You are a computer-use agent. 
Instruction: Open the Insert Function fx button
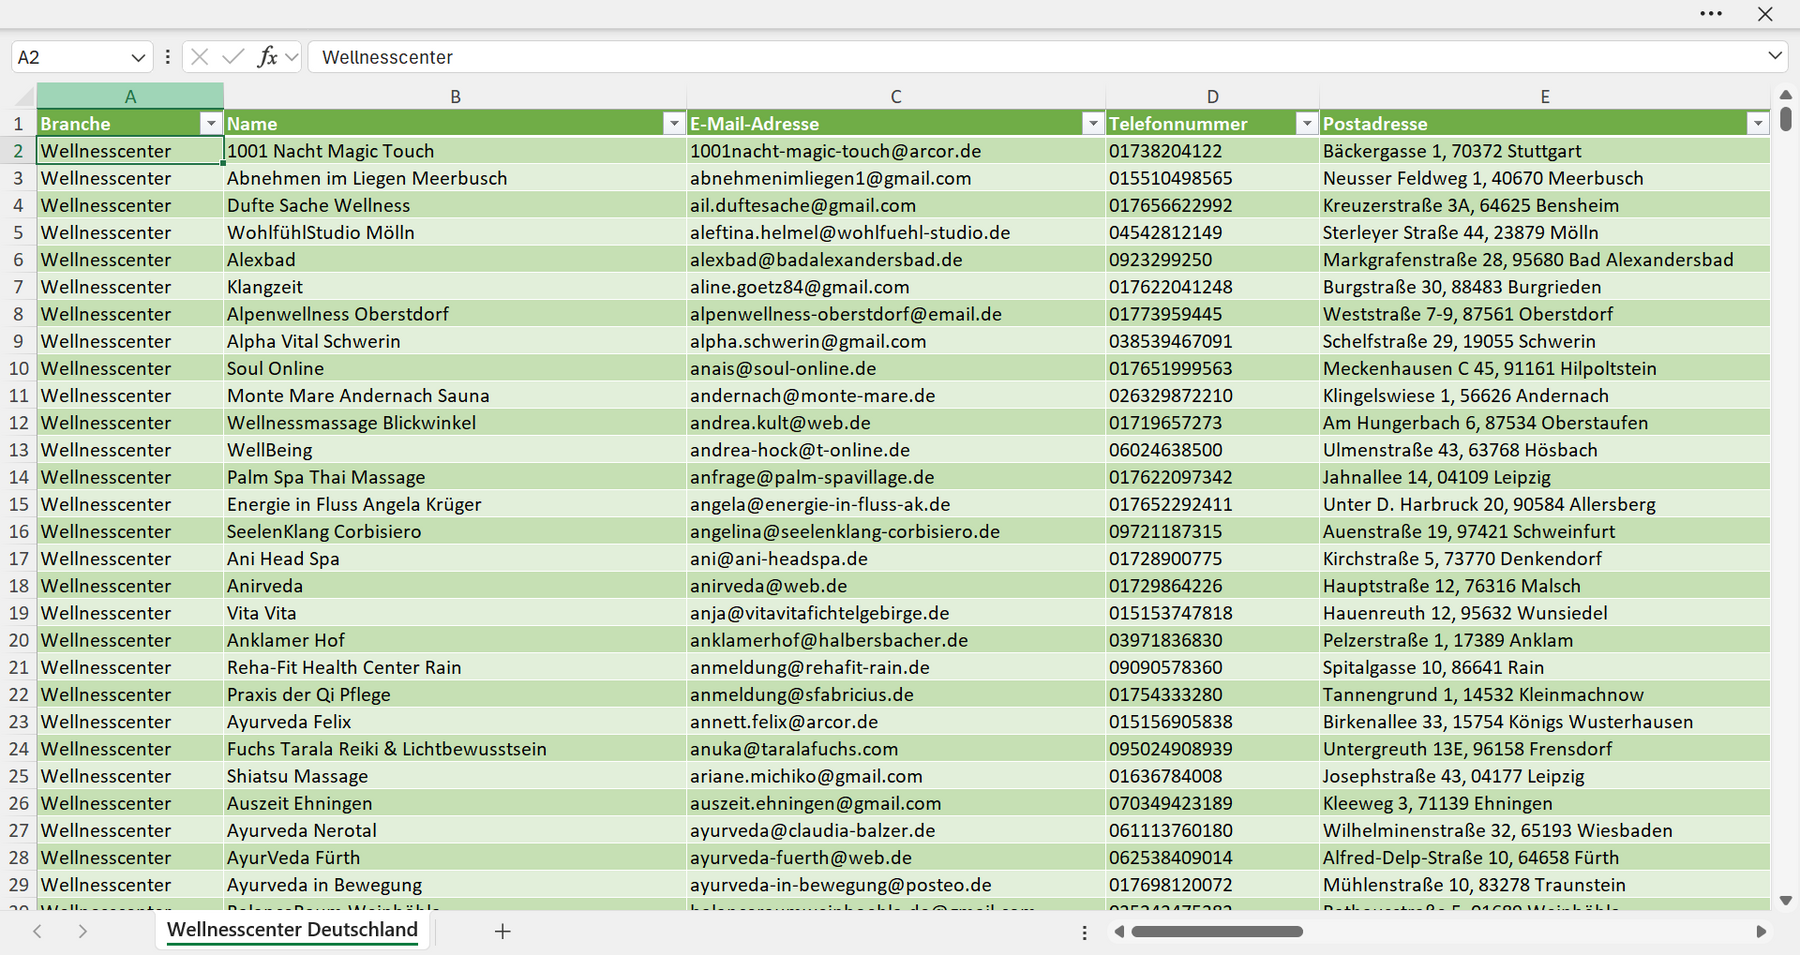click(267, 57)
